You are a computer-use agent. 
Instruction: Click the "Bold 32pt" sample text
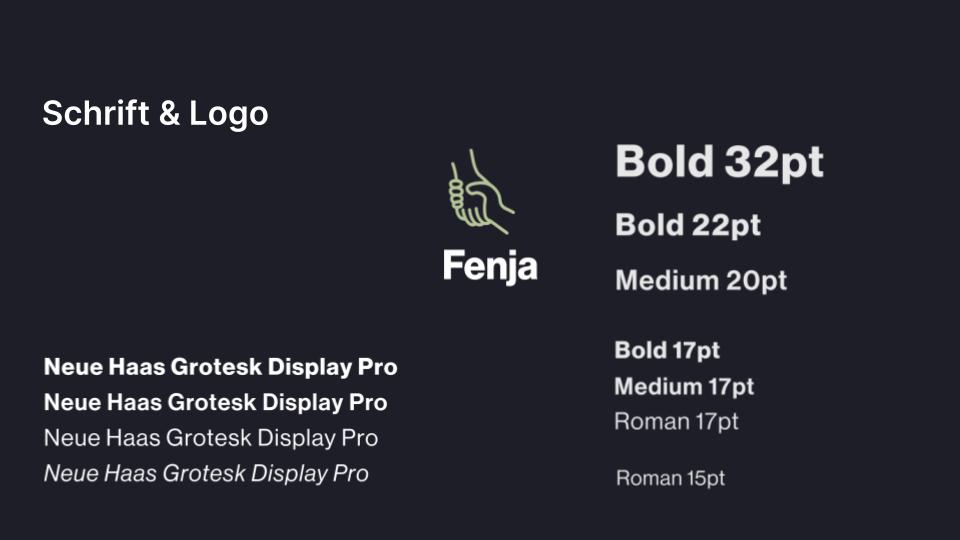coord(719,162)
